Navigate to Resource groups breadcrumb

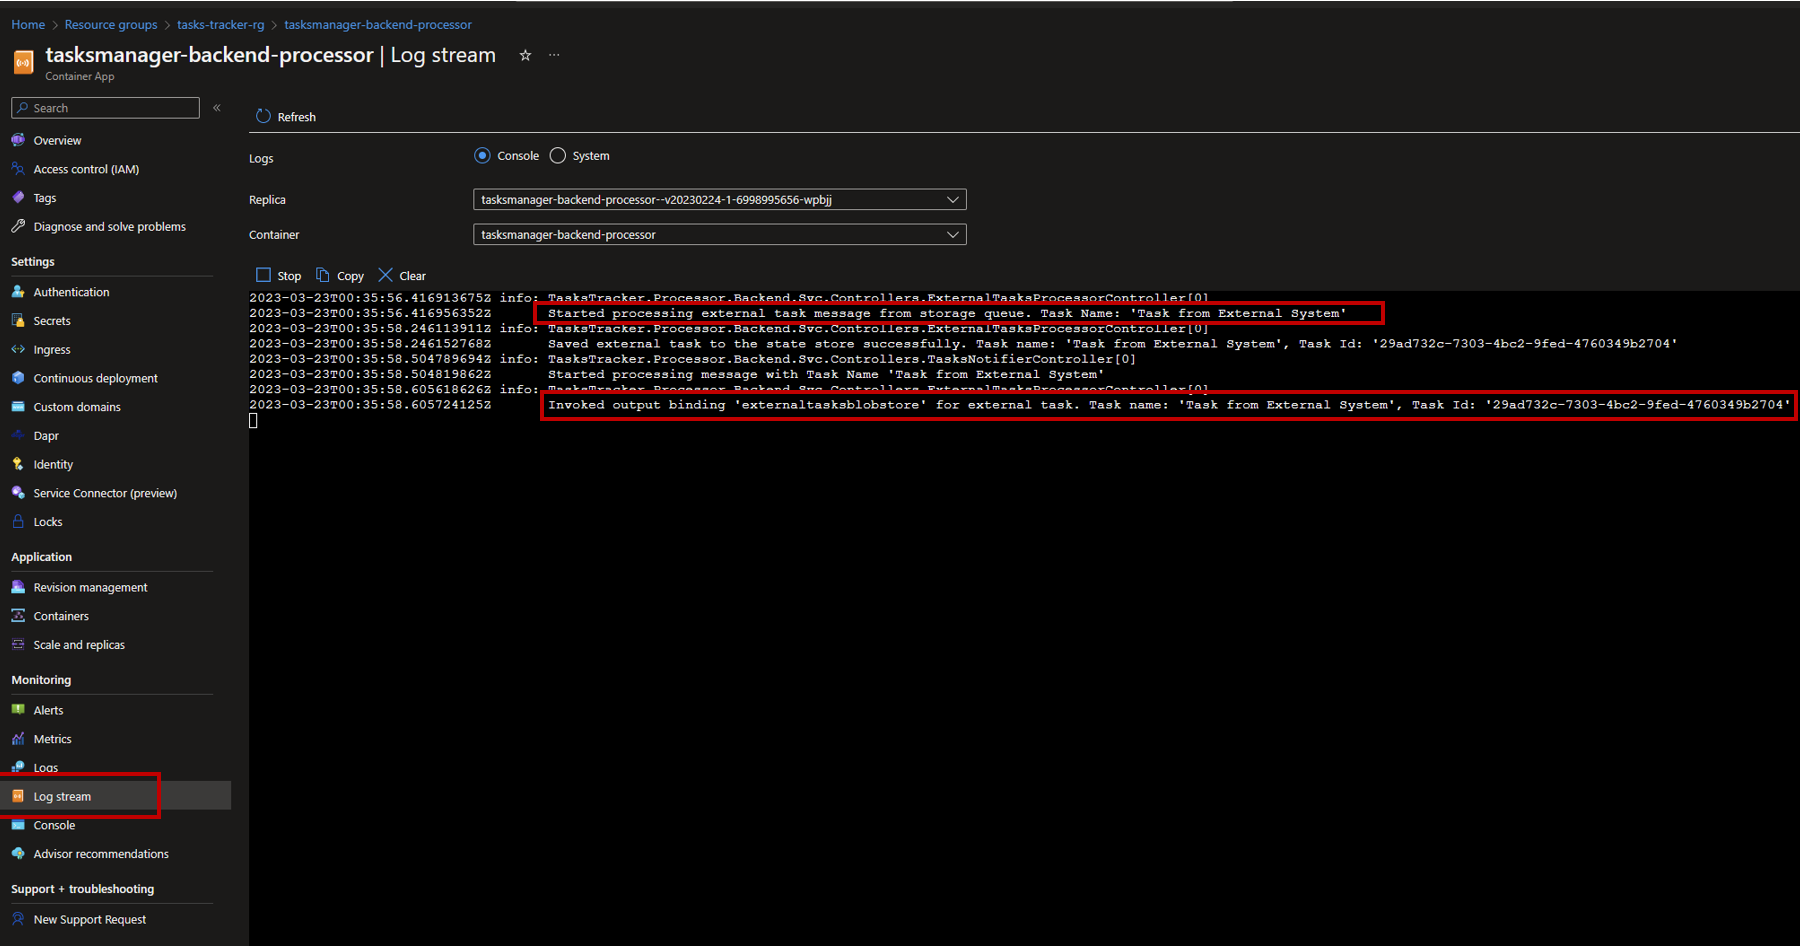pyautogui.click(x=111, y=24)
